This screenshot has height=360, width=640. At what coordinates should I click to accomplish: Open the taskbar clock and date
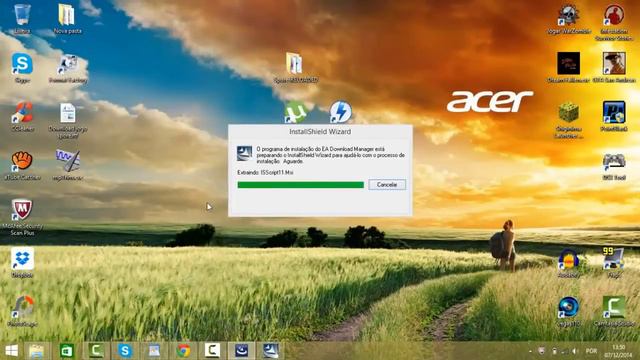click(618, 351)
